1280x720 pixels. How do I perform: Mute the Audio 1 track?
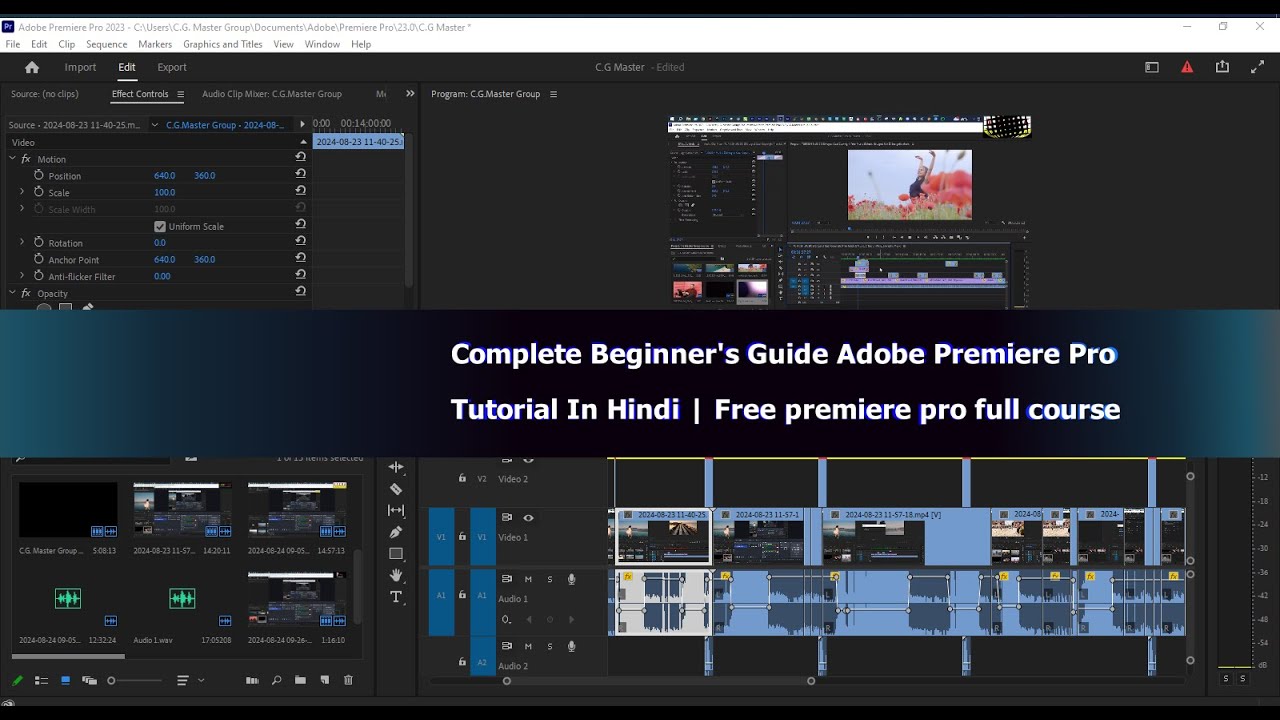(x=528, y=579)
